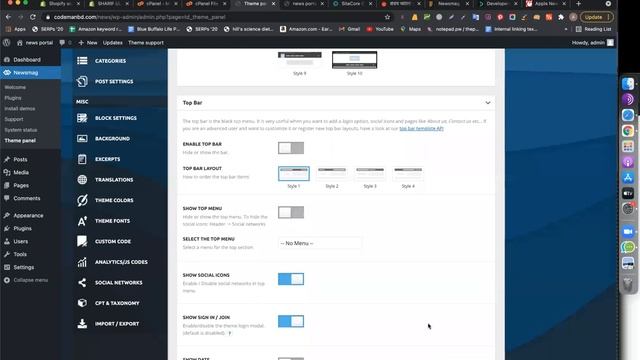Select Top Bar Layout Style 3
This screenshot has height=360, width=640.
point(370,173)
